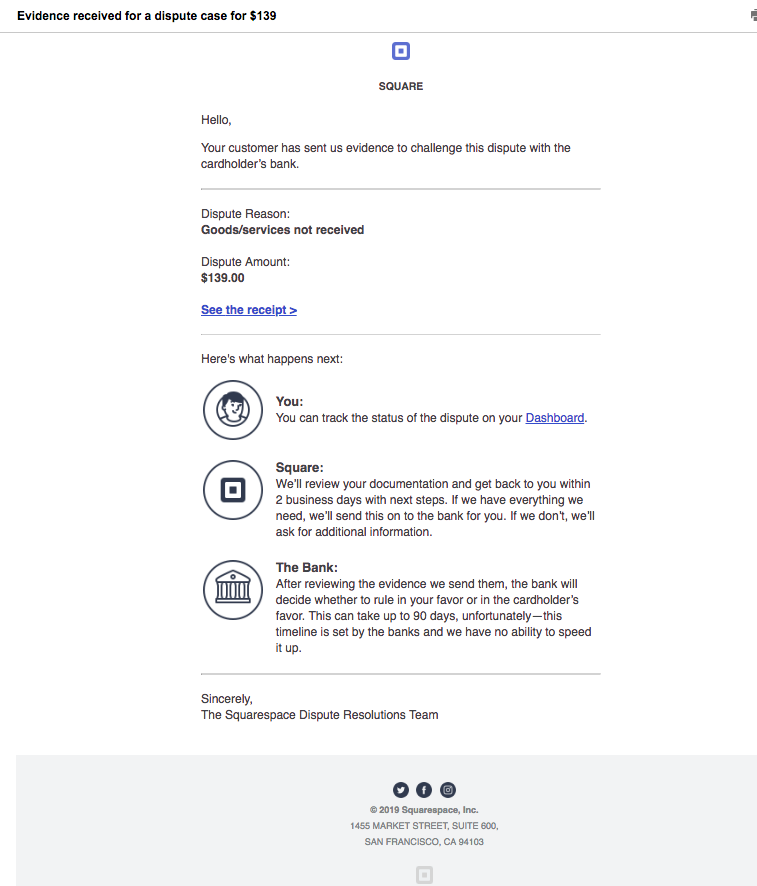Viewport: 757px width, 886px height.
Task: Click the bold The Bank: heading
Action: point(307,568)
